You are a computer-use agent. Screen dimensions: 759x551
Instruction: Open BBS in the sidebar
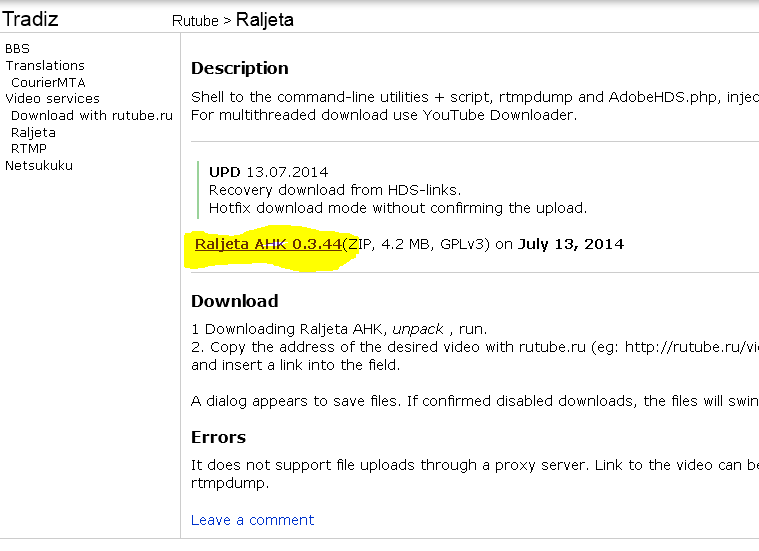[17, 48]
